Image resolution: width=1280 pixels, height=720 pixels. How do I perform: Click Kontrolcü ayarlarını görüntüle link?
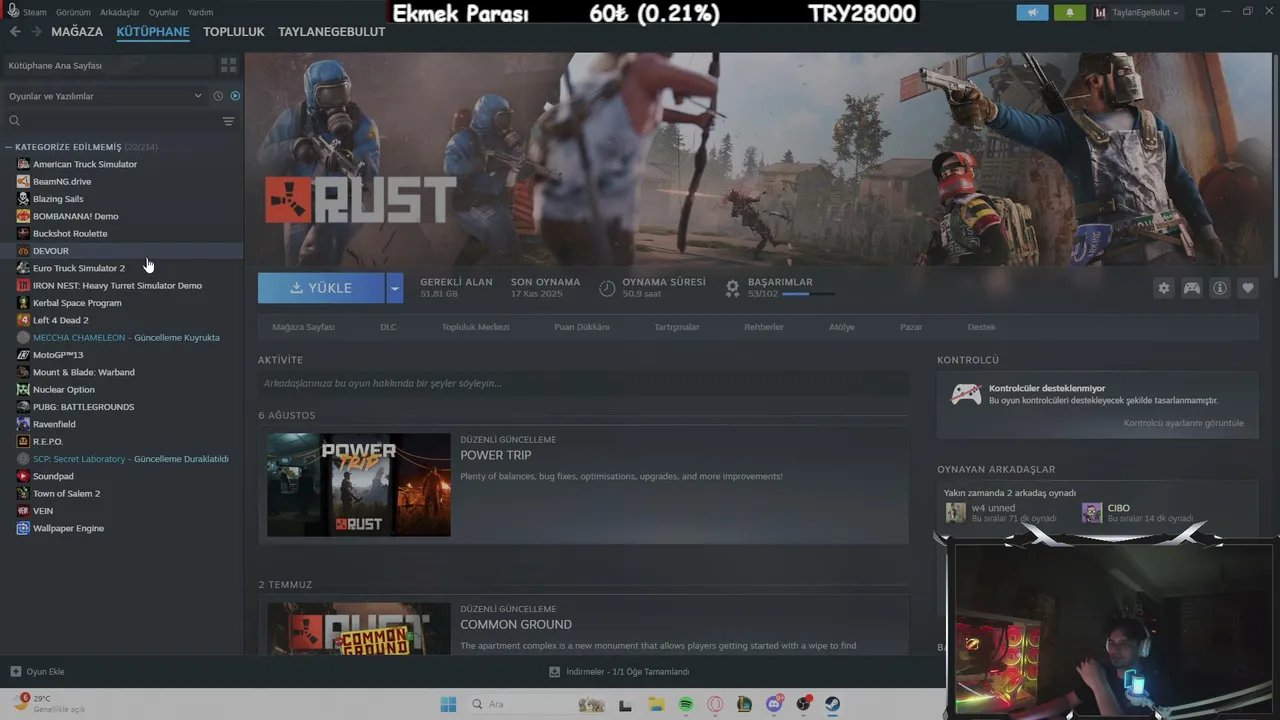(1184, 423)
